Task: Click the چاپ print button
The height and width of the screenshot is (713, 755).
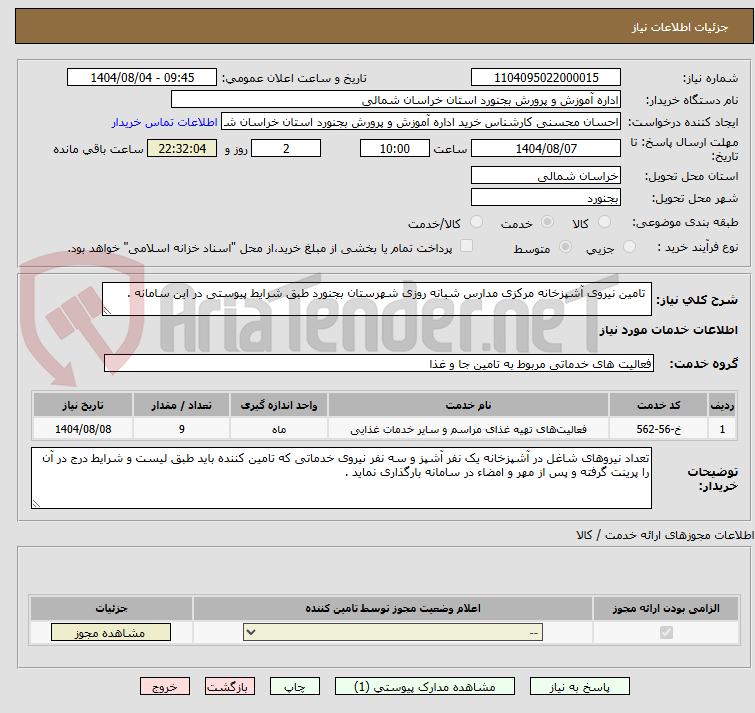Action: coord(294,687)
